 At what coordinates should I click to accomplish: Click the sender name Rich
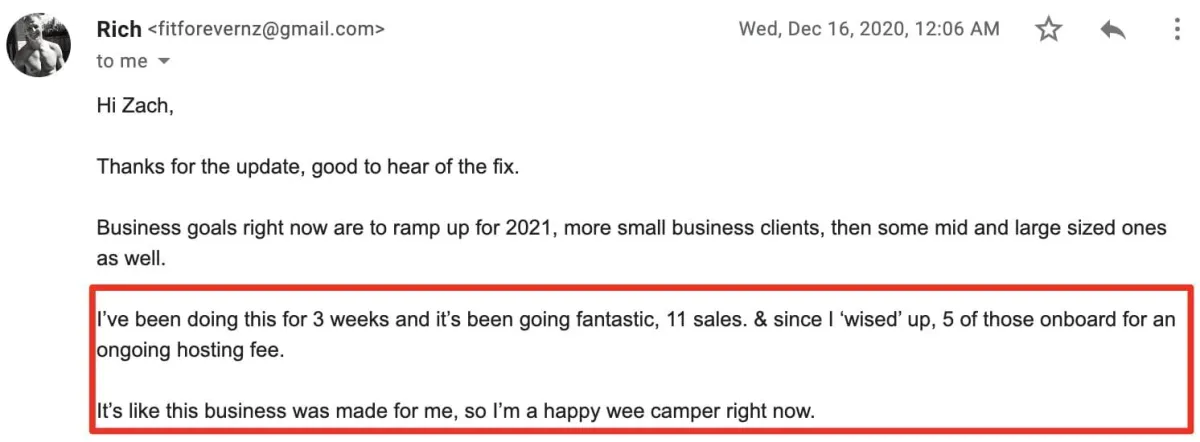pos(118,30)
